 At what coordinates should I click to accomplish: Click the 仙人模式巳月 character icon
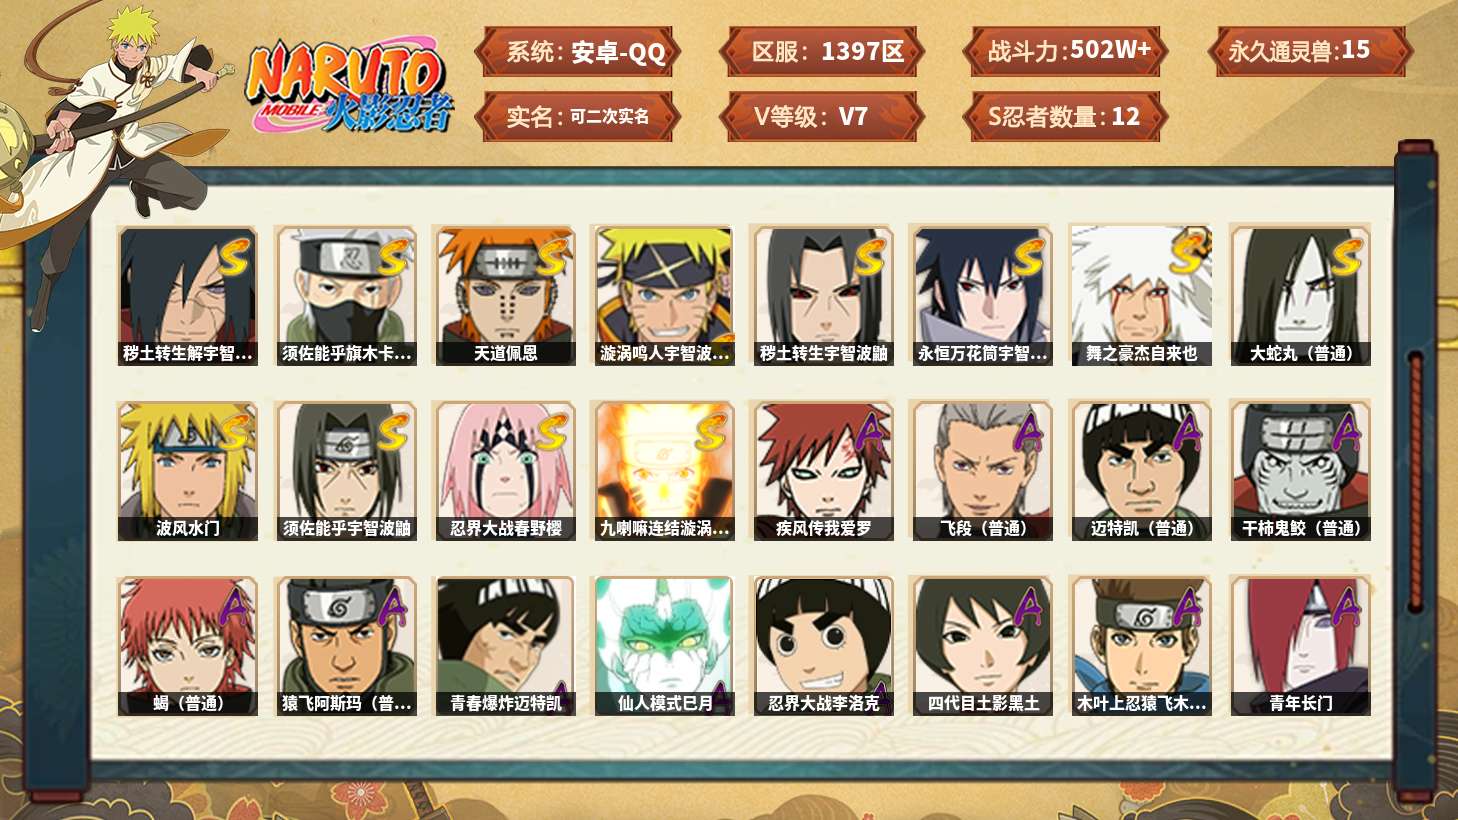(664, 646)
